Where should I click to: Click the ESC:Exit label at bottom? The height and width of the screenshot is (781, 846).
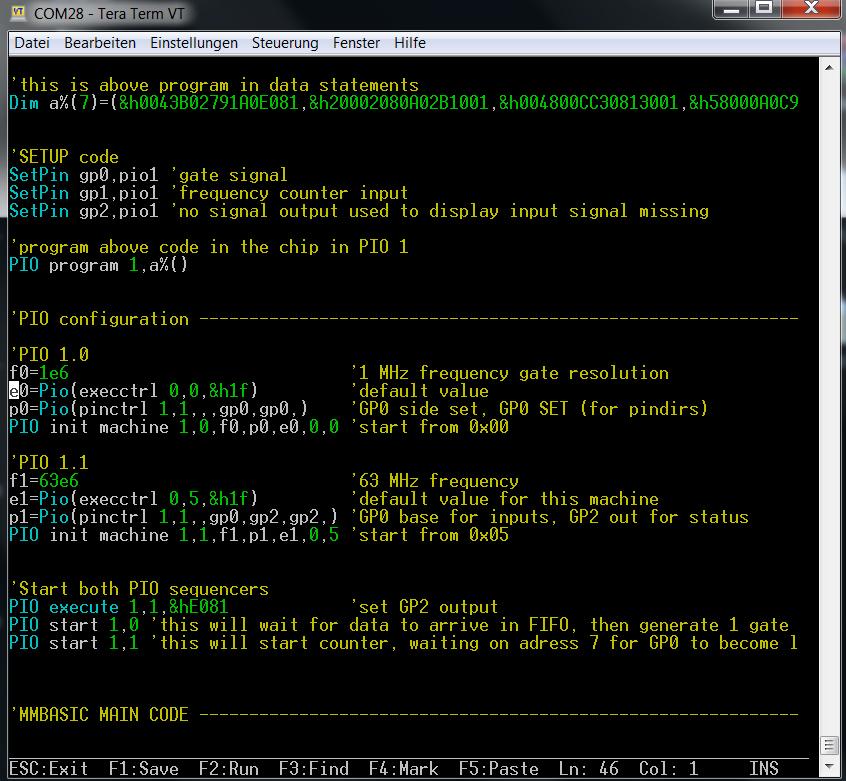click(49, 769)
